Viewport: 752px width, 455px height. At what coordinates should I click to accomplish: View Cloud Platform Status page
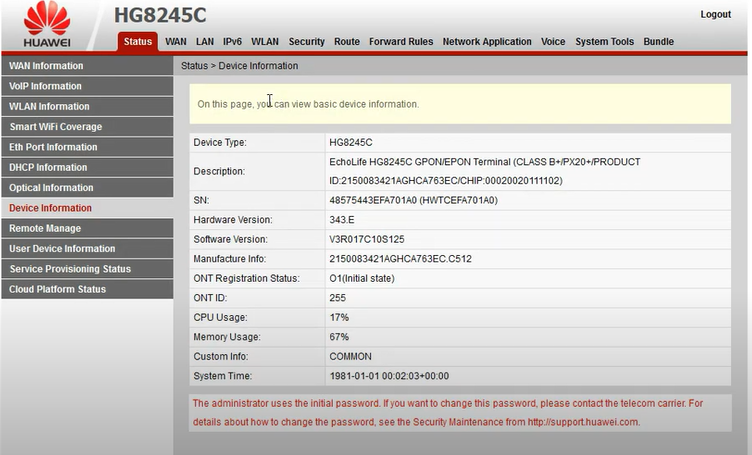(x=57, y=289)
